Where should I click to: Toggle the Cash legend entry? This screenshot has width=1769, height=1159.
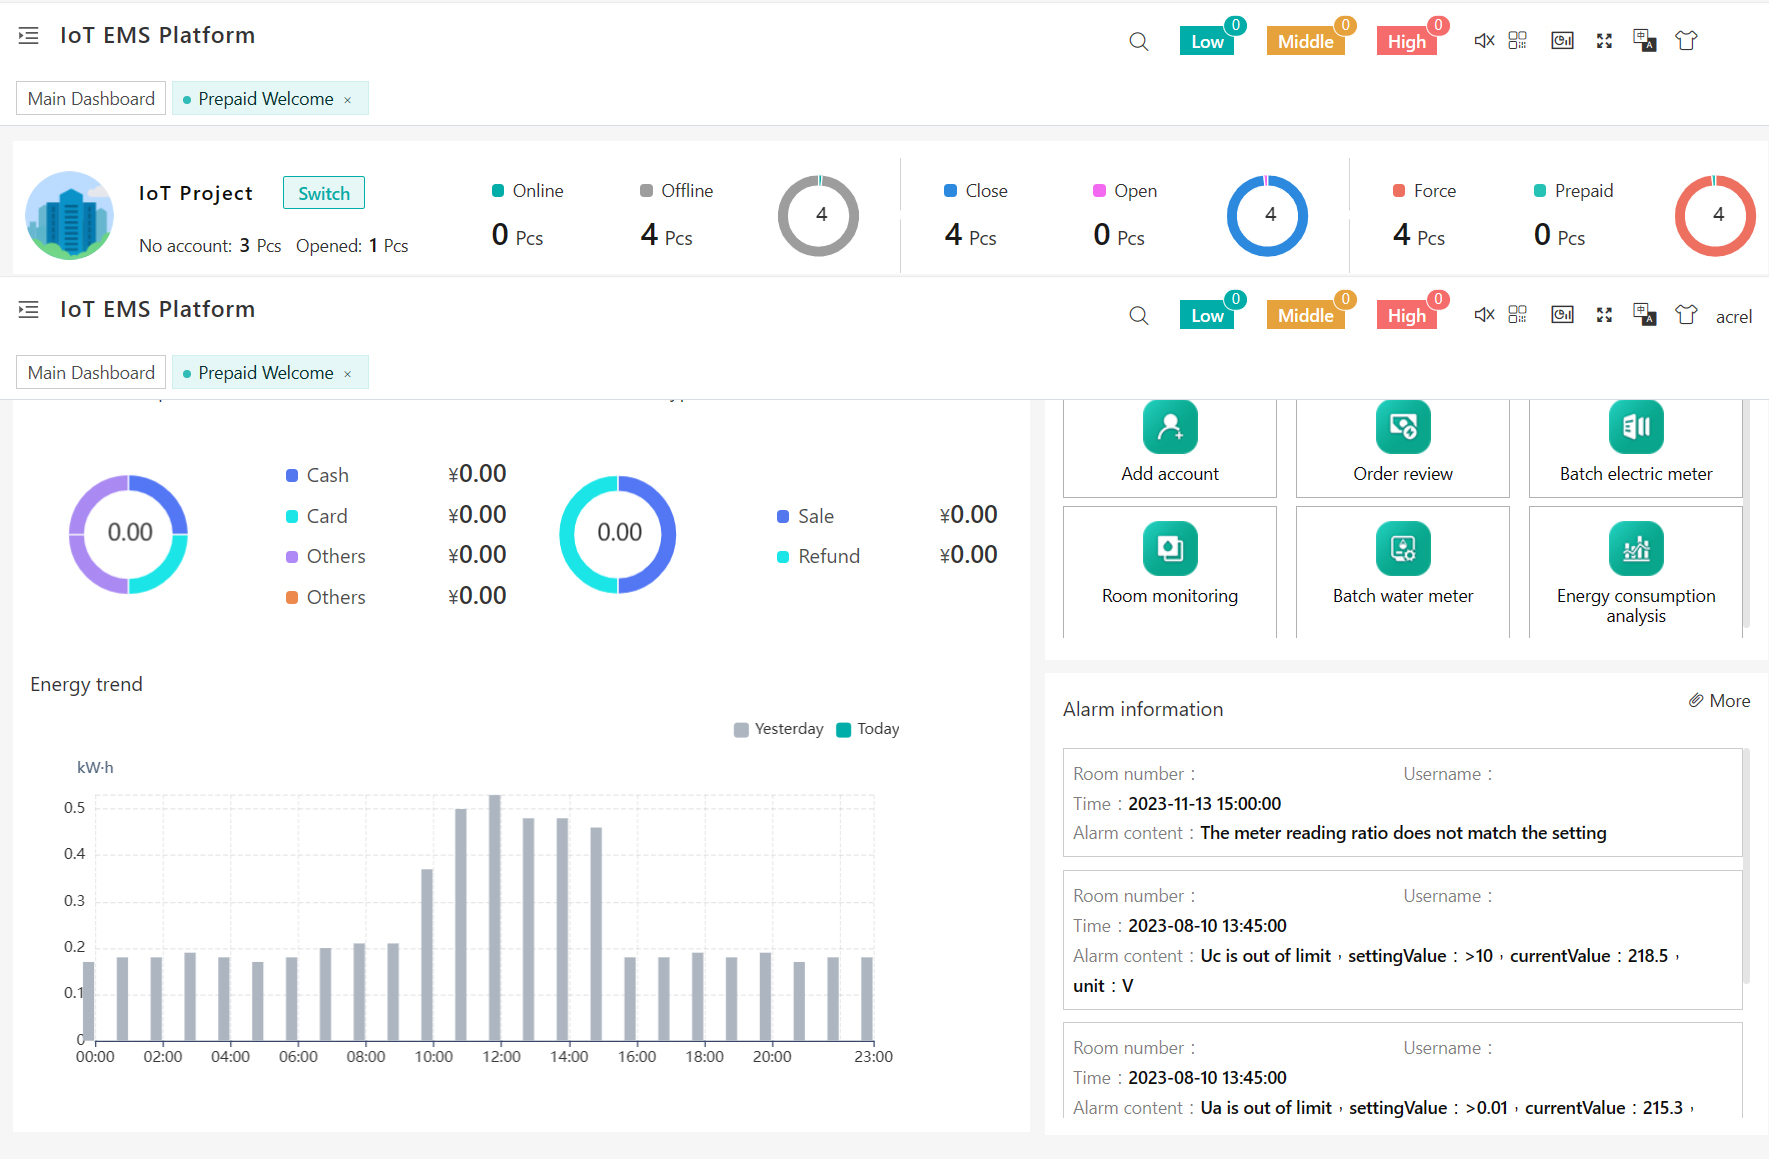coord(317,476)
